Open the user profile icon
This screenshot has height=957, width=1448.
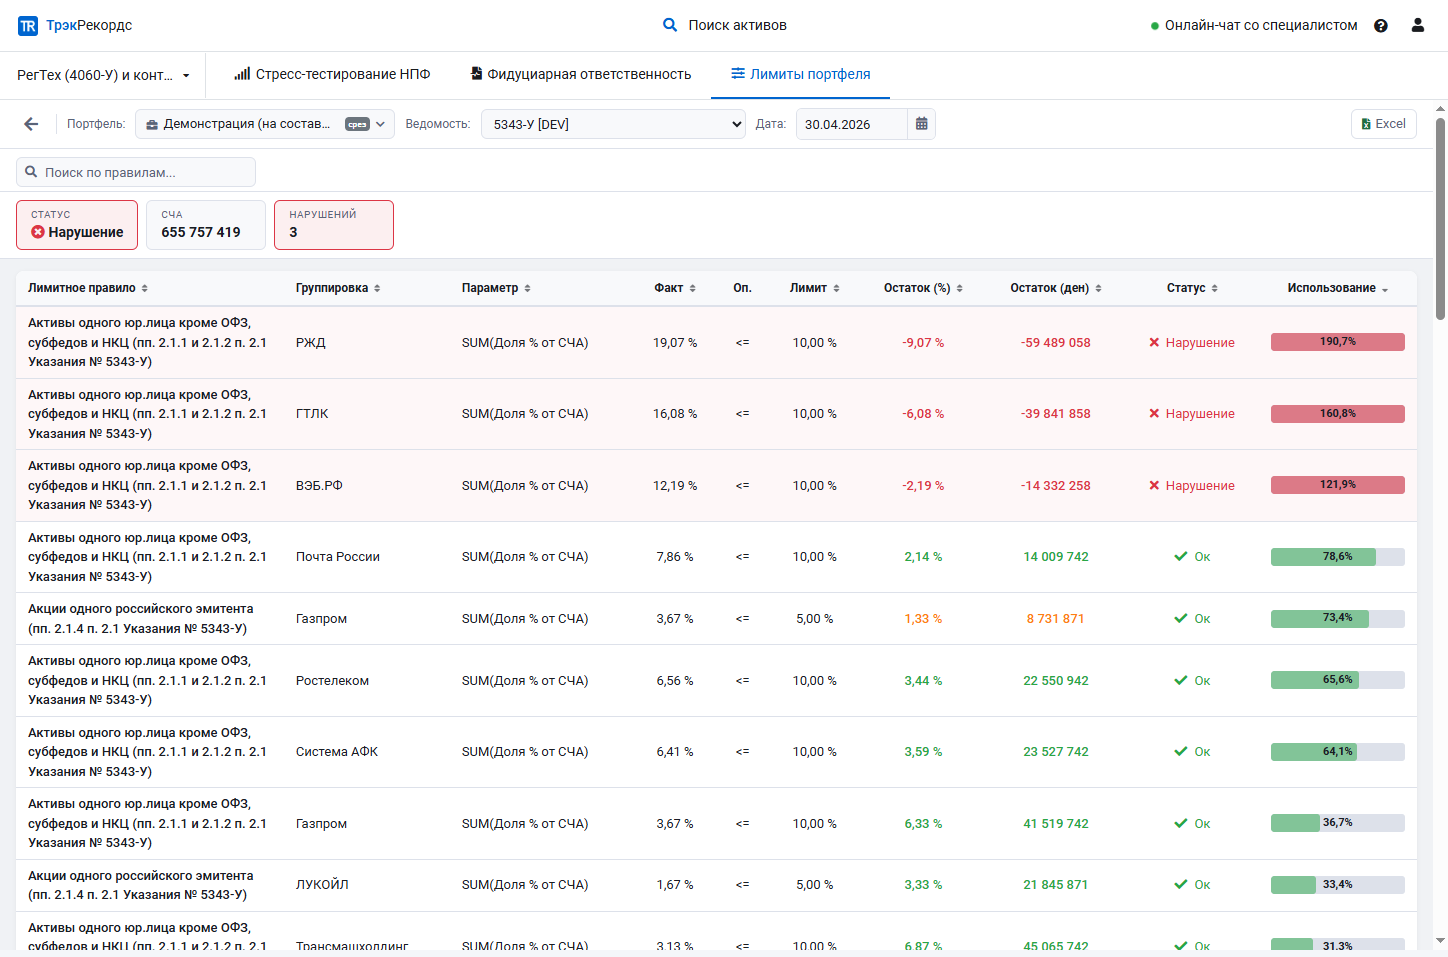pos(1418,25)
